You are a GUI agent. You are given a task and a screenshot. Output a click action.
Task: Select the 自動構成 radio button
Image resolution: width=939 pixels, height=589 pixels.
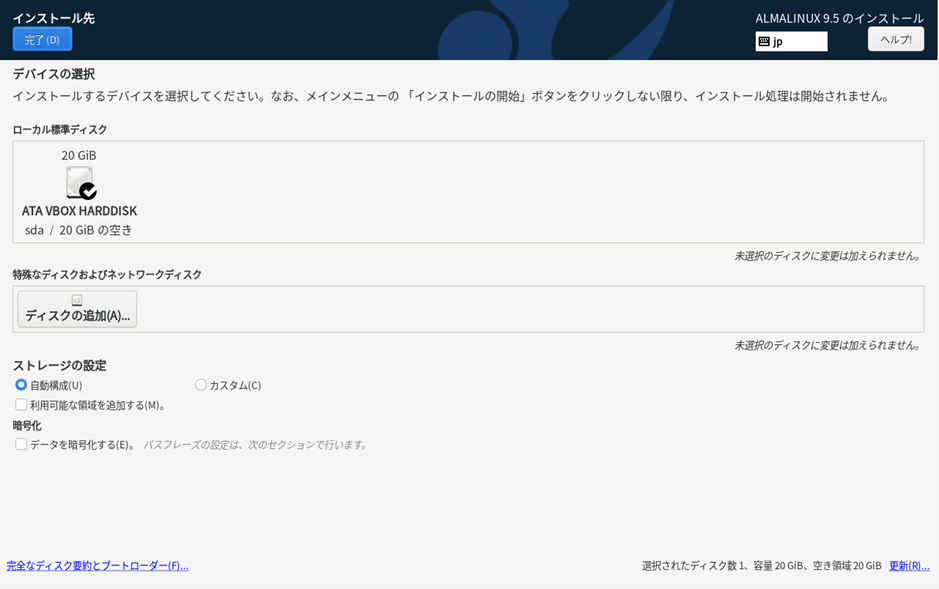pos(22,384)
